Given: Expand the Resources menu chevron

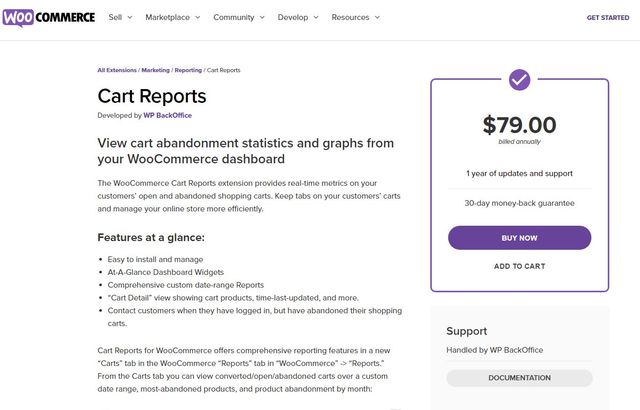Looking at the screenshot, I should click(377, 18).
